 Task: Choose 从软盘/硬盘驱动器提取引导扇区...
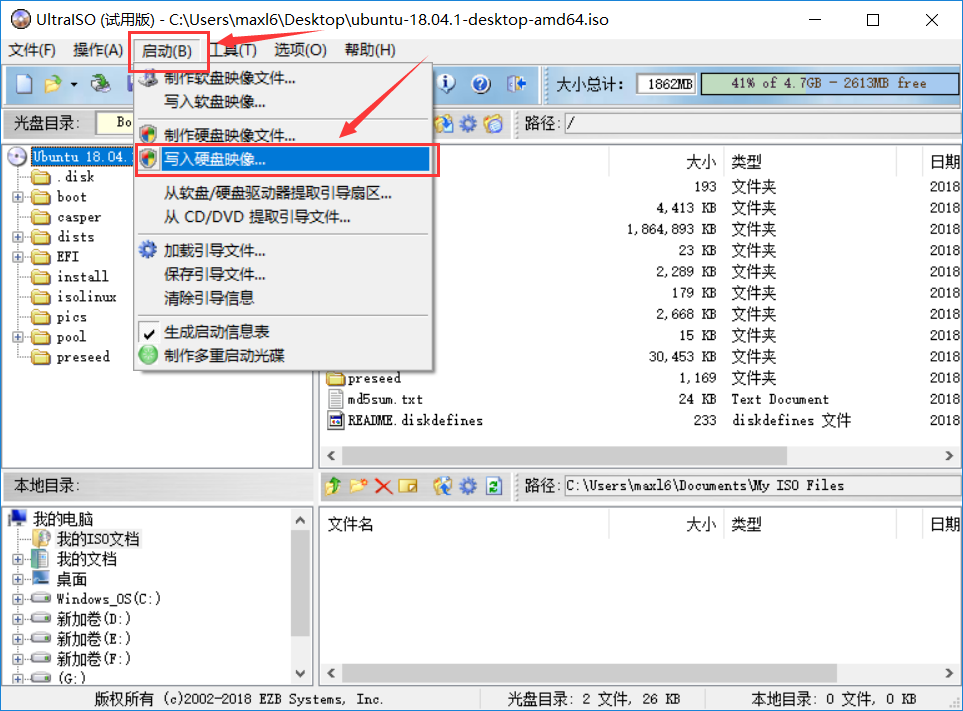coord(283,193)
